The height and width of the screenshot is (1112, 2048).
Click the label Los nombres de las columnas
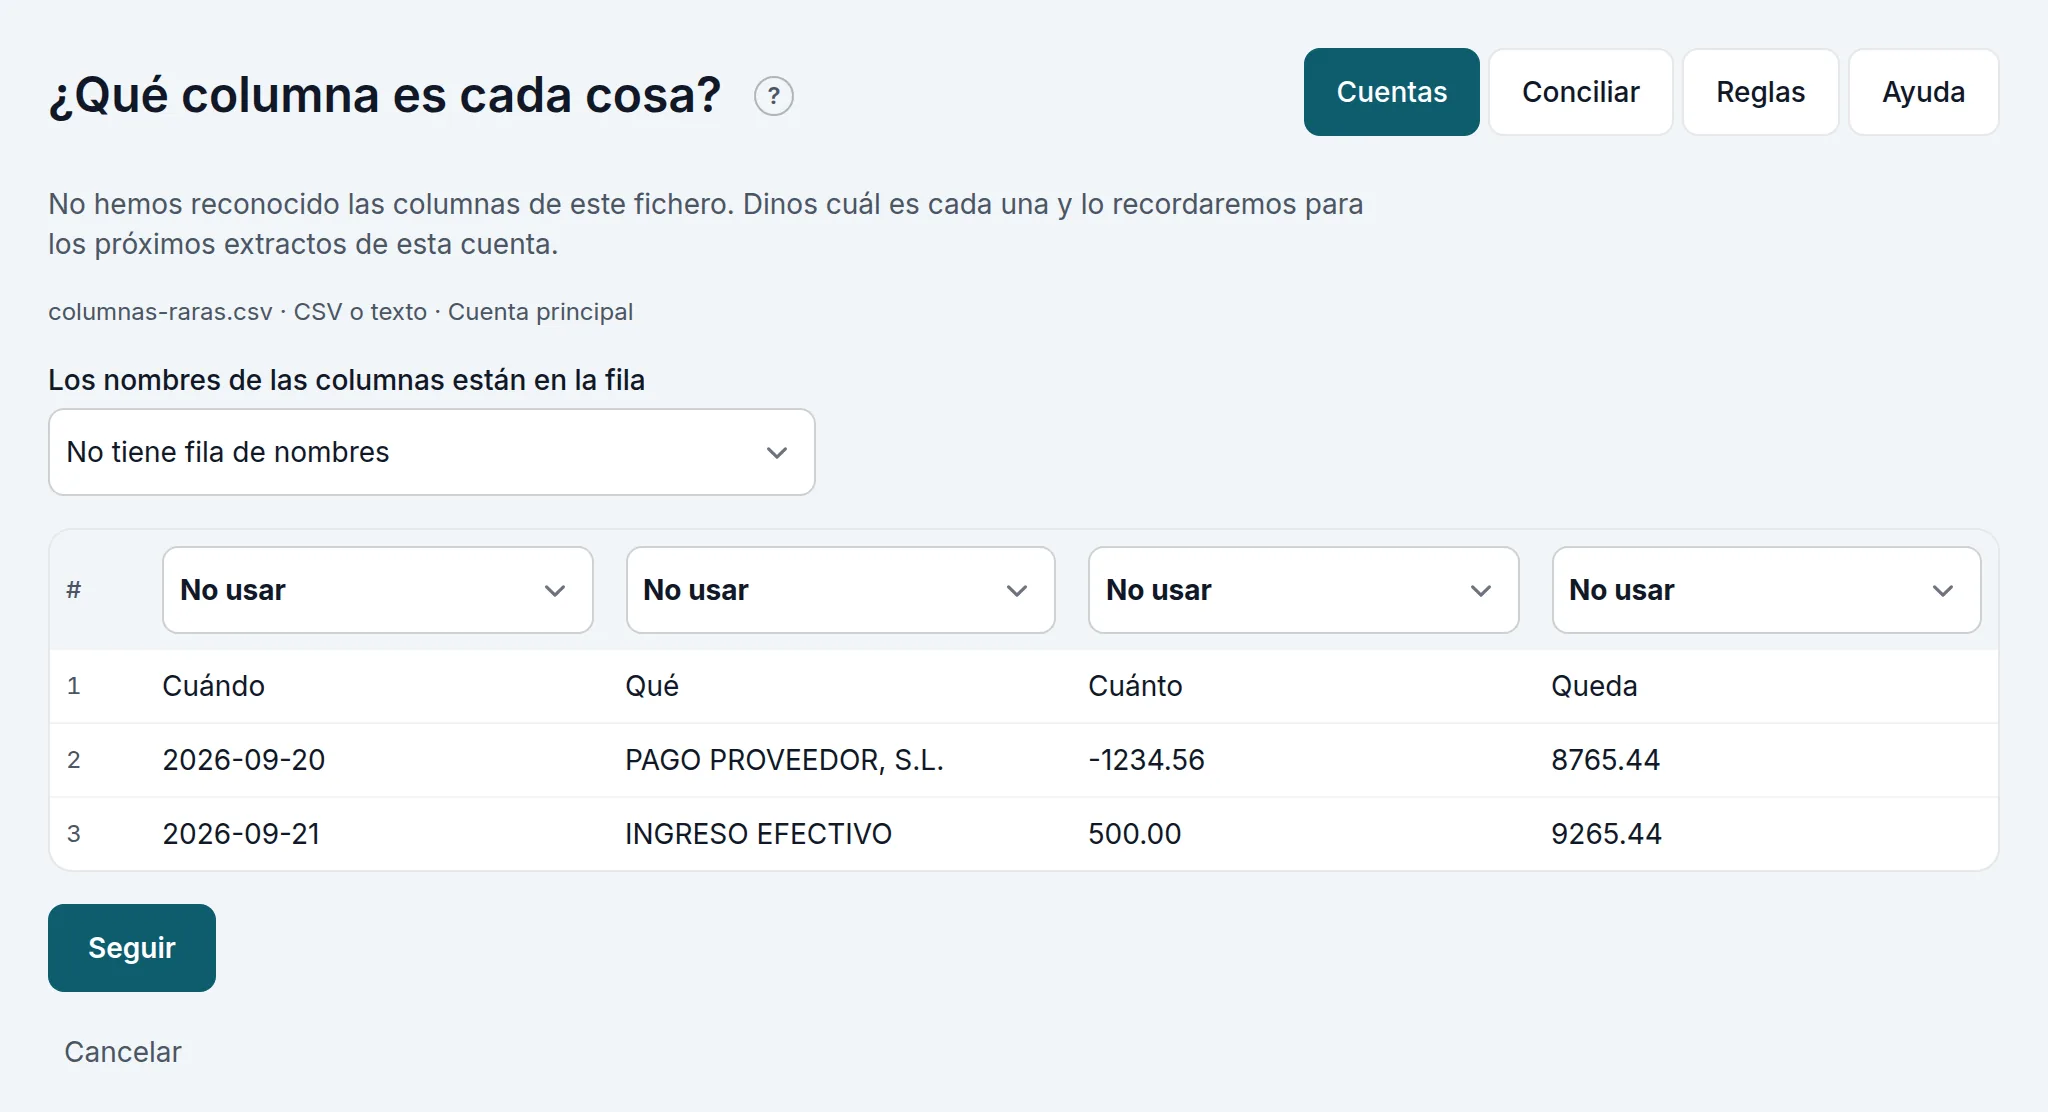(x=346, y=380)
